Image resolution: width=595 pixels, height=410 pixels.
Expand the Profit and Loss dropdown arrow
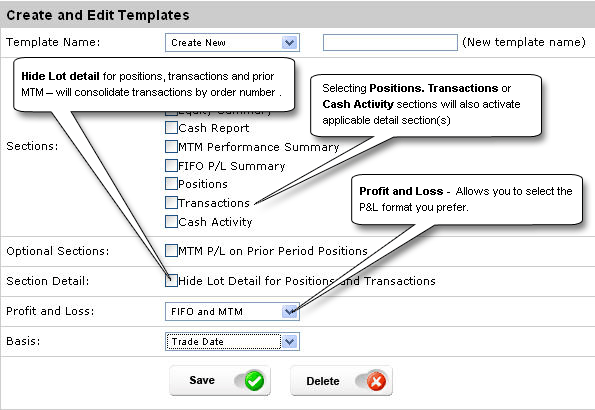pos(290,311)
